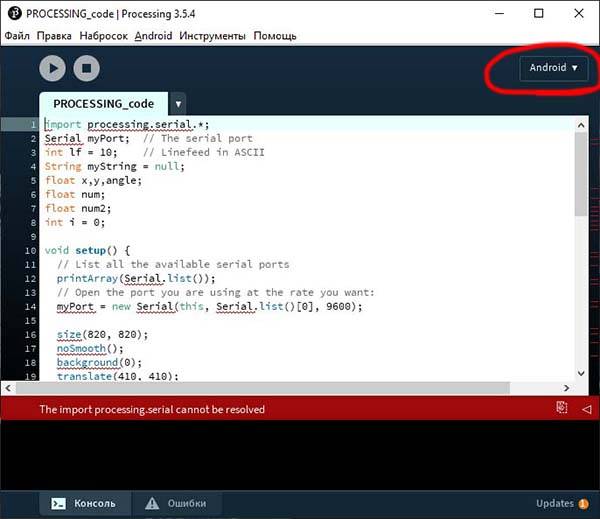Click line 1 import processing.serial text

pyautogui.click(x=127, y=125)
